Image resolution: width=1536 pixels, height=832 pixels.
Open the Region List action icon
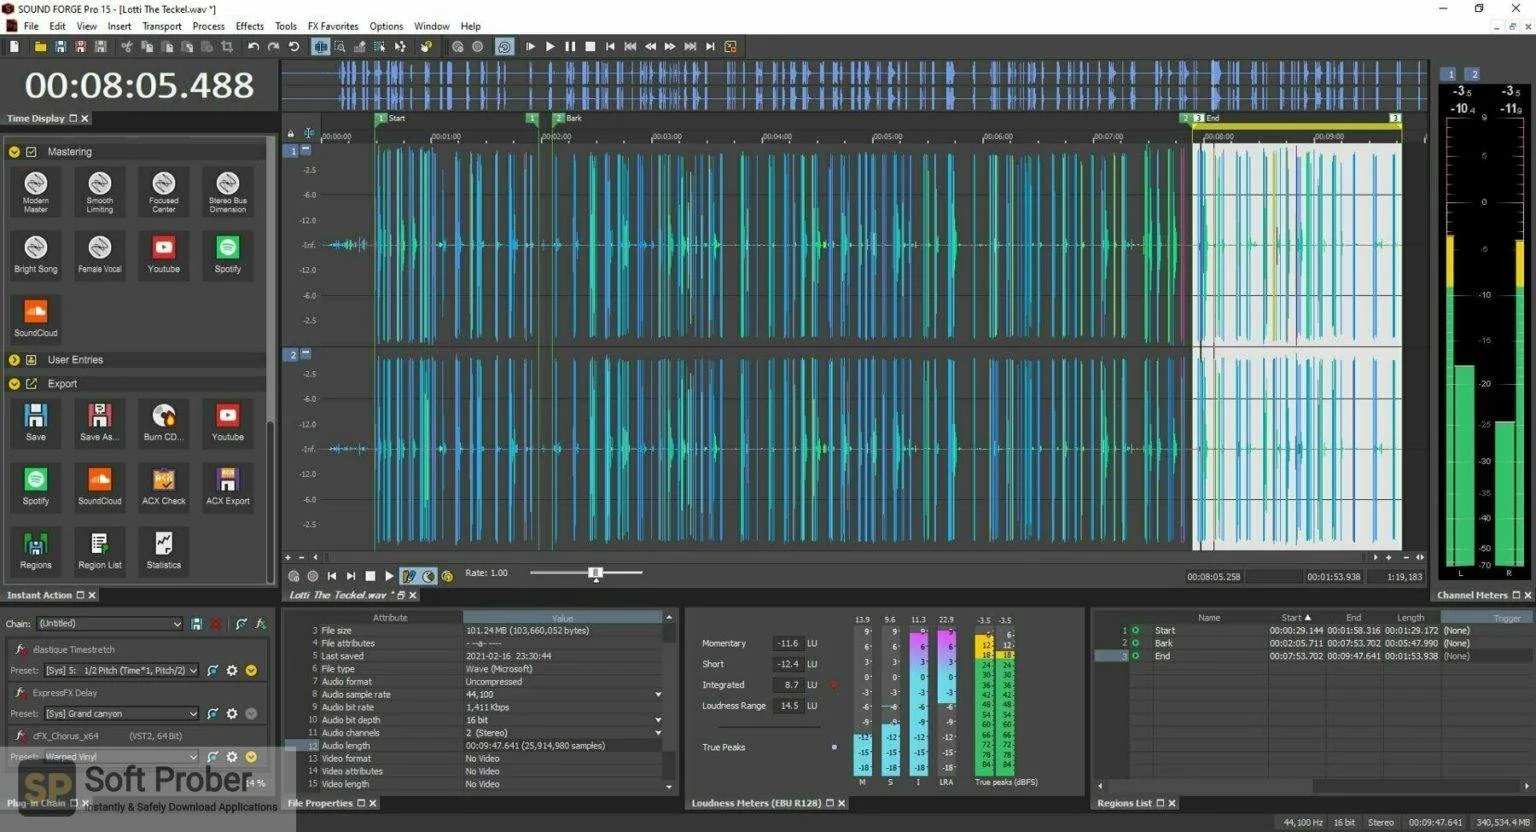click(100, 550)
